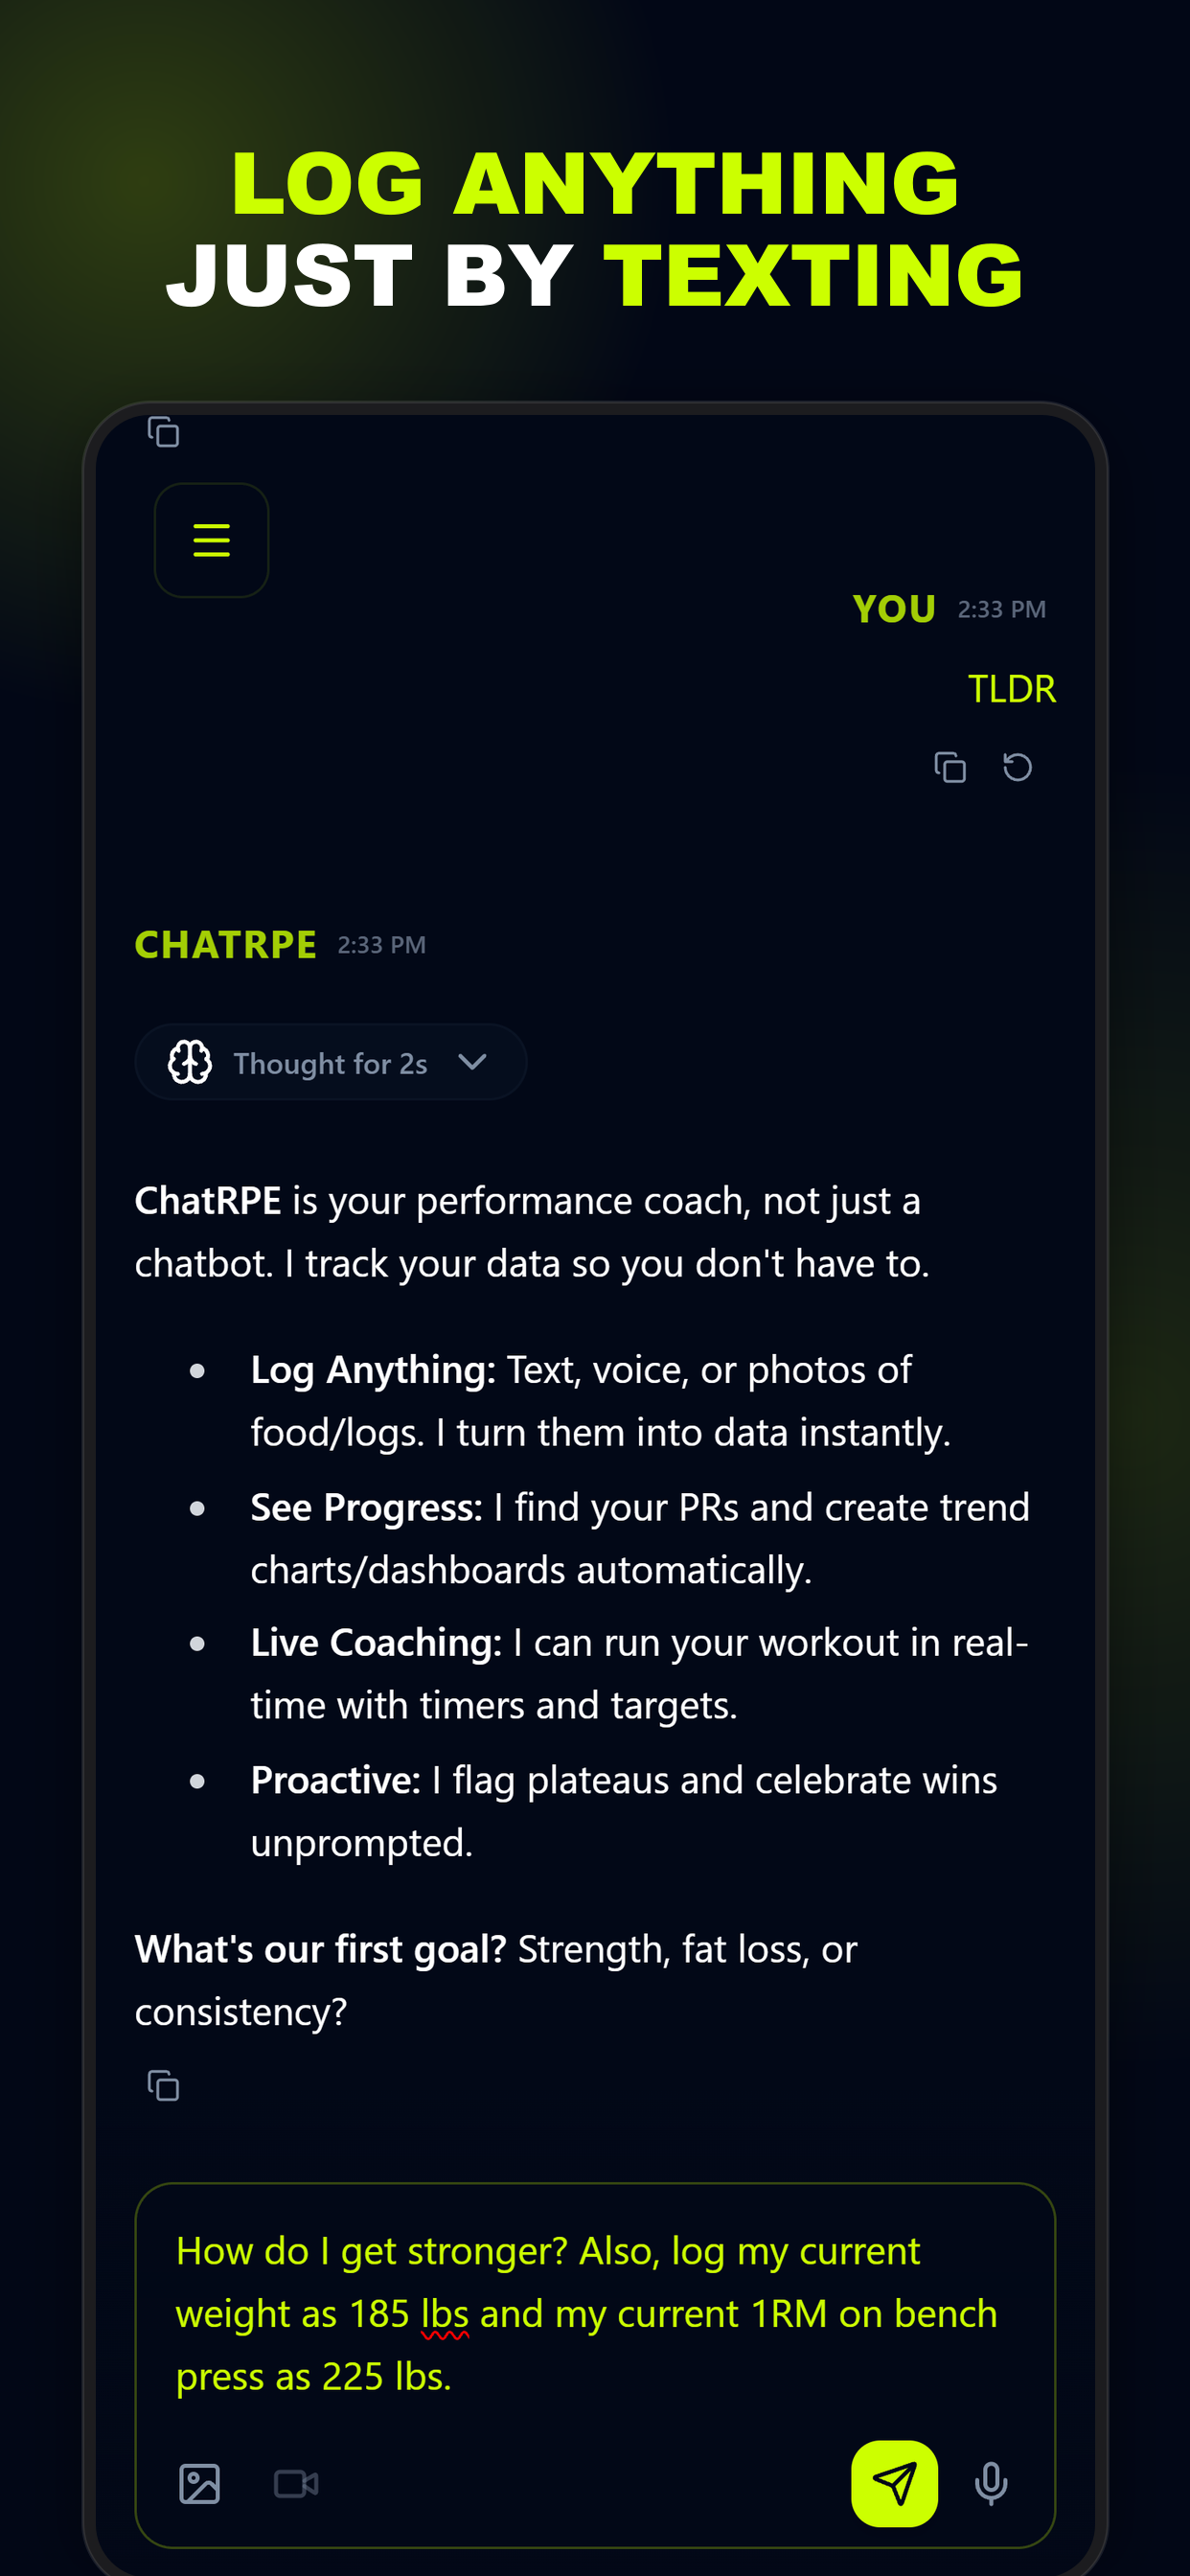Click the What's our first goal question
This screenshot has height=2576, width=1190.
[321, 1949]
